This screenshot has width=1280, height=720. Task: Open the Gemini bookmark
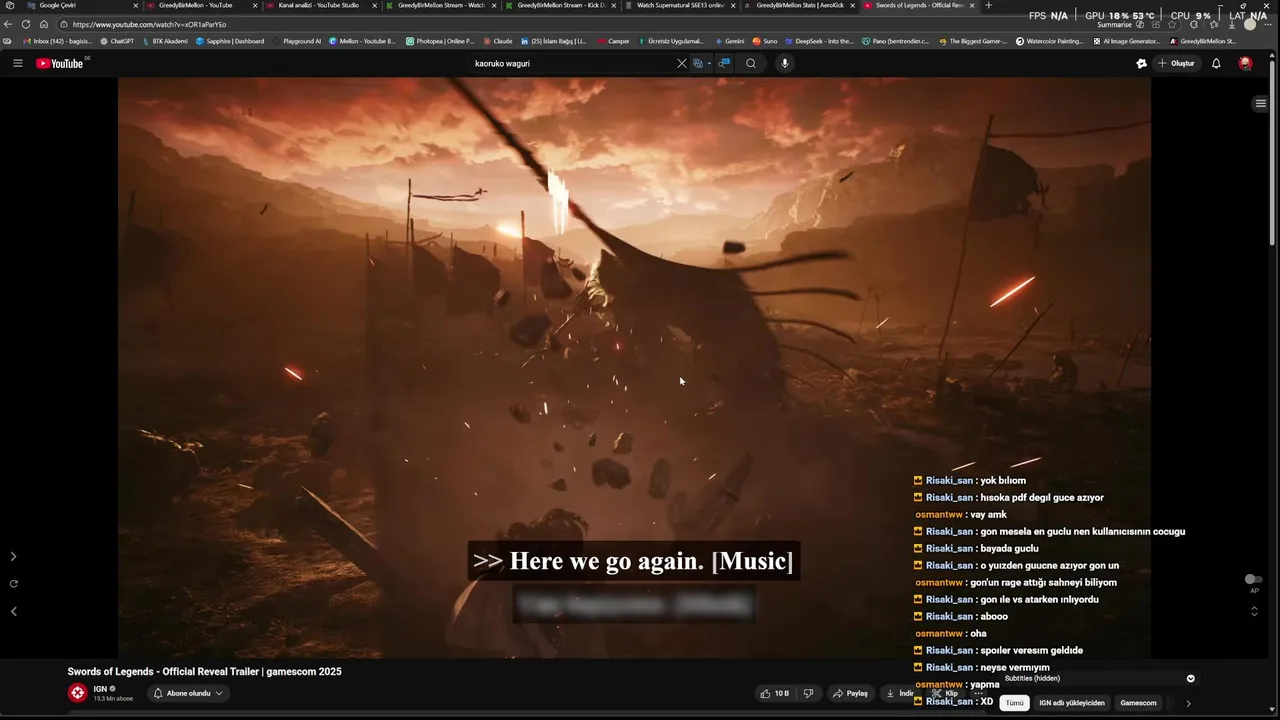pyautogui.click(x=729, y=41)
